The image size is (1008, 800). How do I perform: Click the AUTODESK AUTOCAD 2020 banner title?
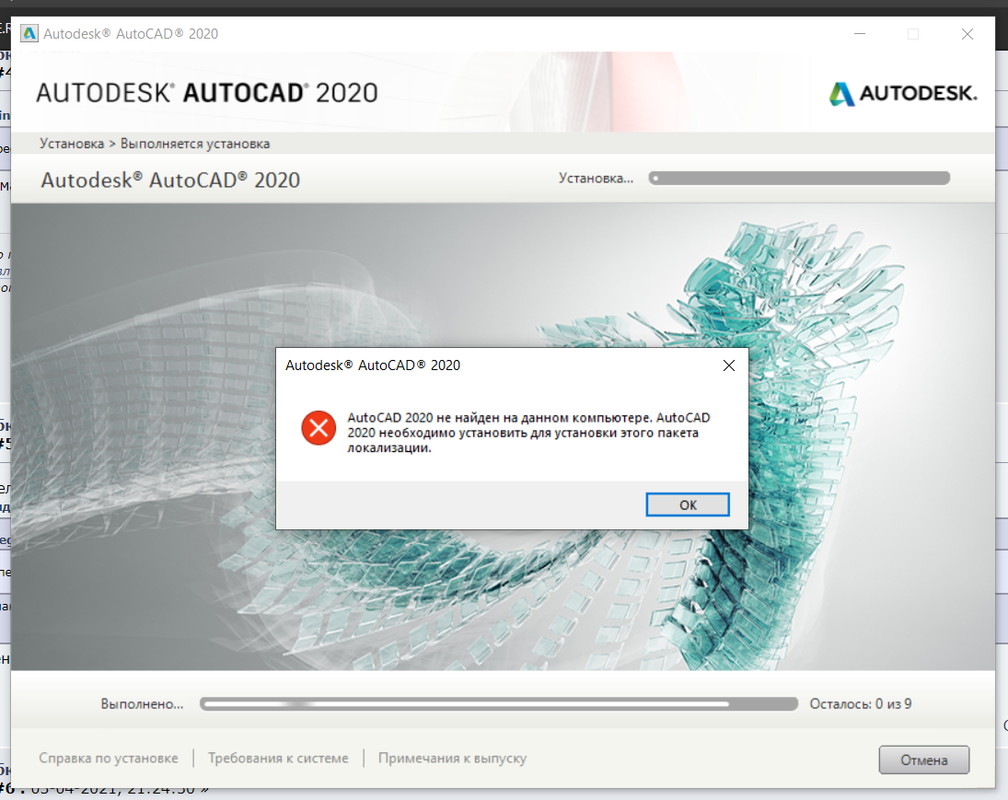click(206, 93)
